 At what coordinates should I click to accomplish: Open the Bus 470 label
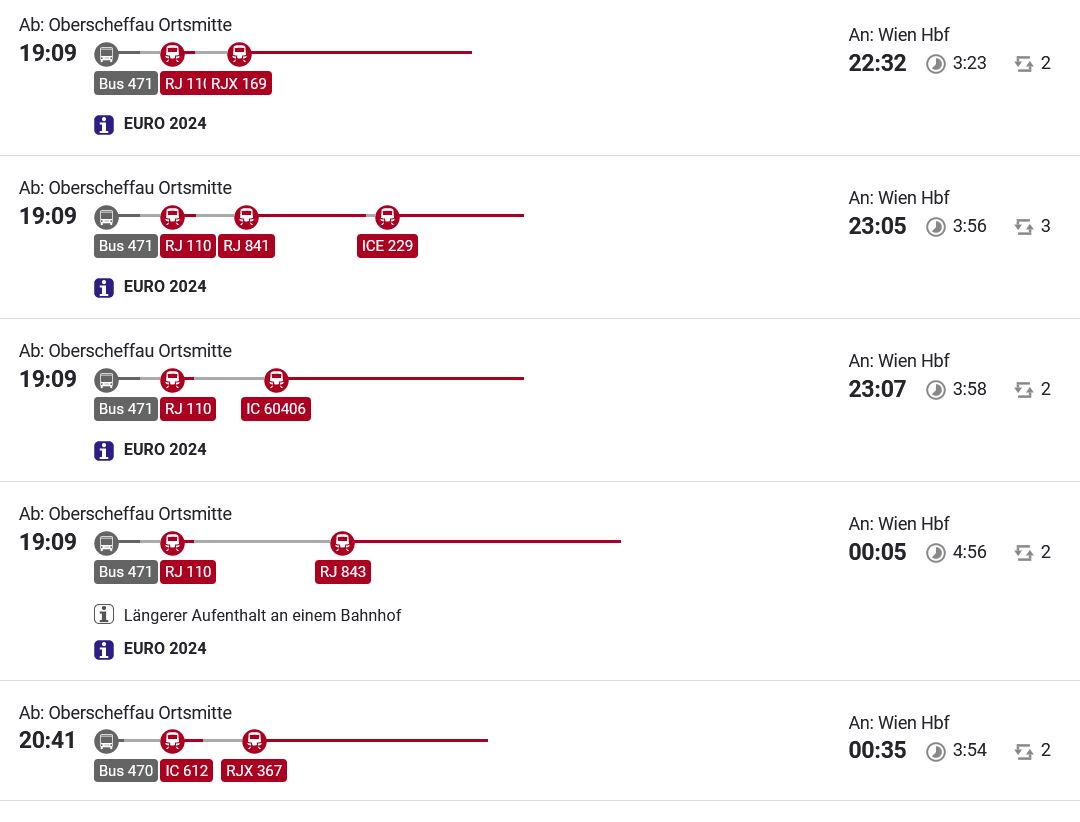click(x=125, y=771)
